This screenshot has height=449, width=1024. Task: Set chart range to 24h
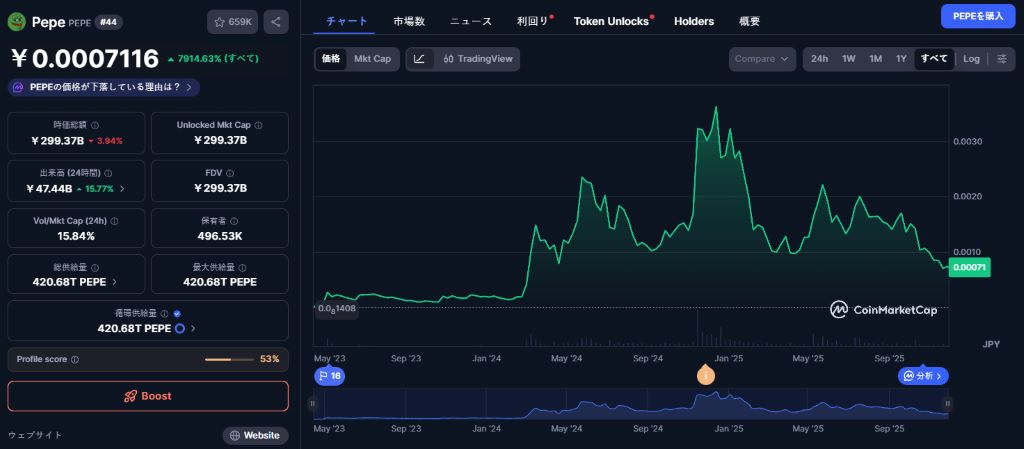click(x=820, y=59)
